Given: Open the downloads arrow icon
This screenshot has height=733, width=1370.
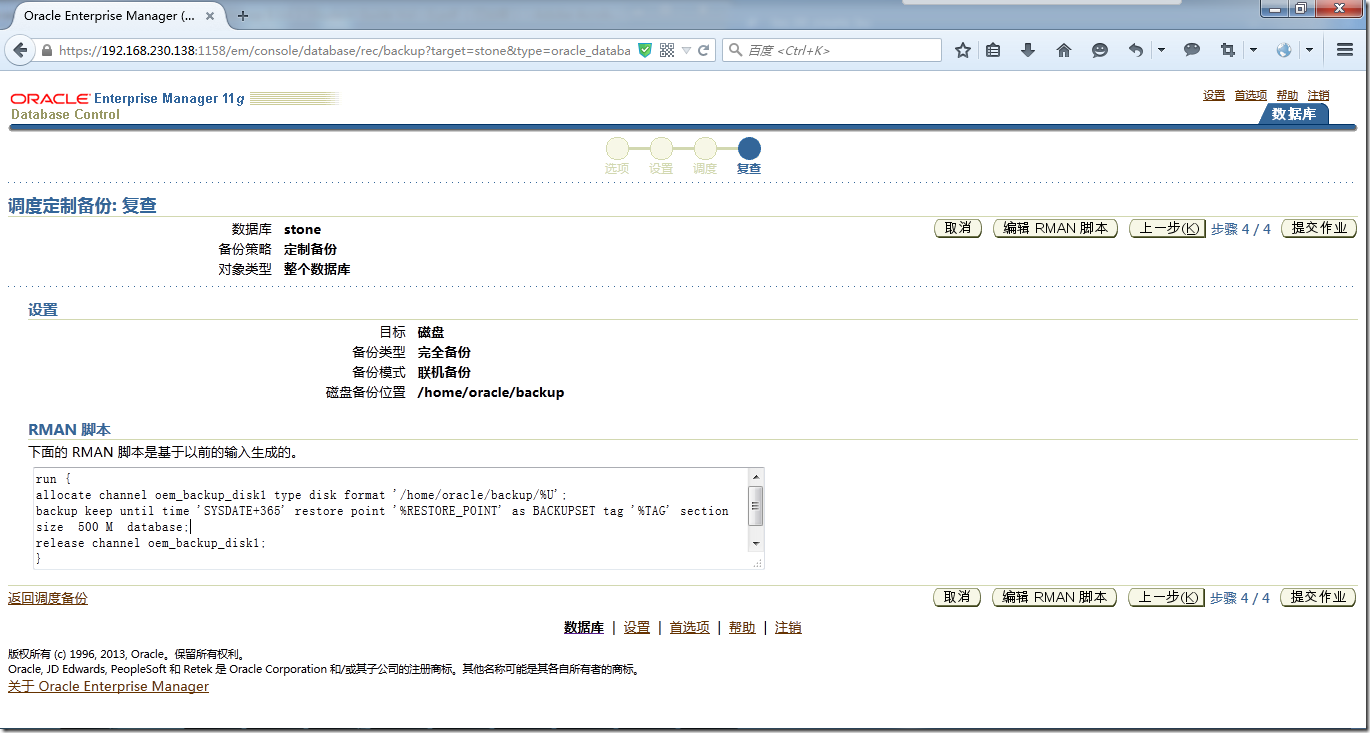Looking at the screenshot, I should 1028,50.
